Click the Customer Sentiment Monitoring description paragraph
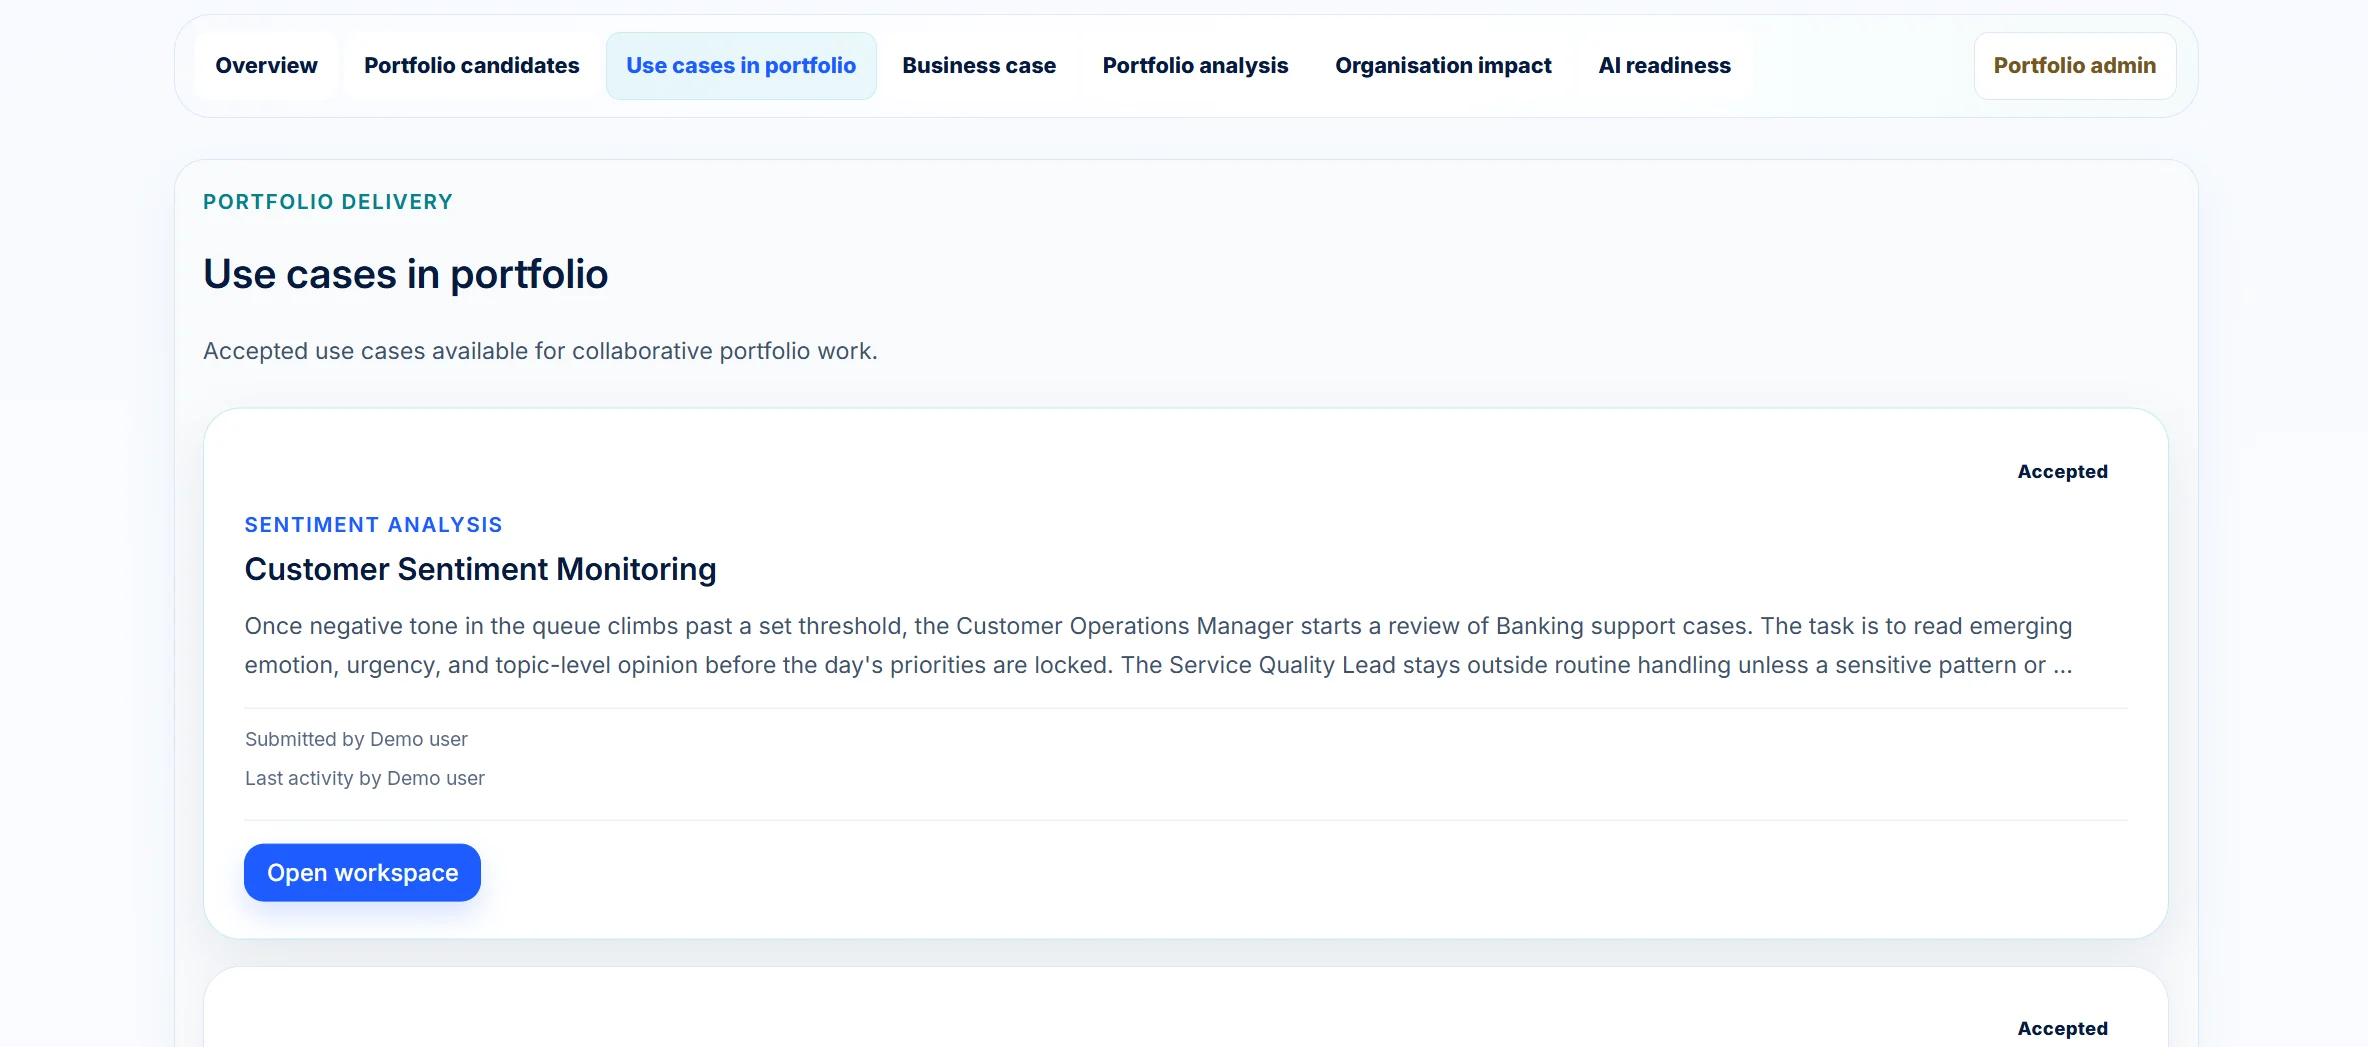This screenshot has width=2368, height=1047. click(1159, 645)
